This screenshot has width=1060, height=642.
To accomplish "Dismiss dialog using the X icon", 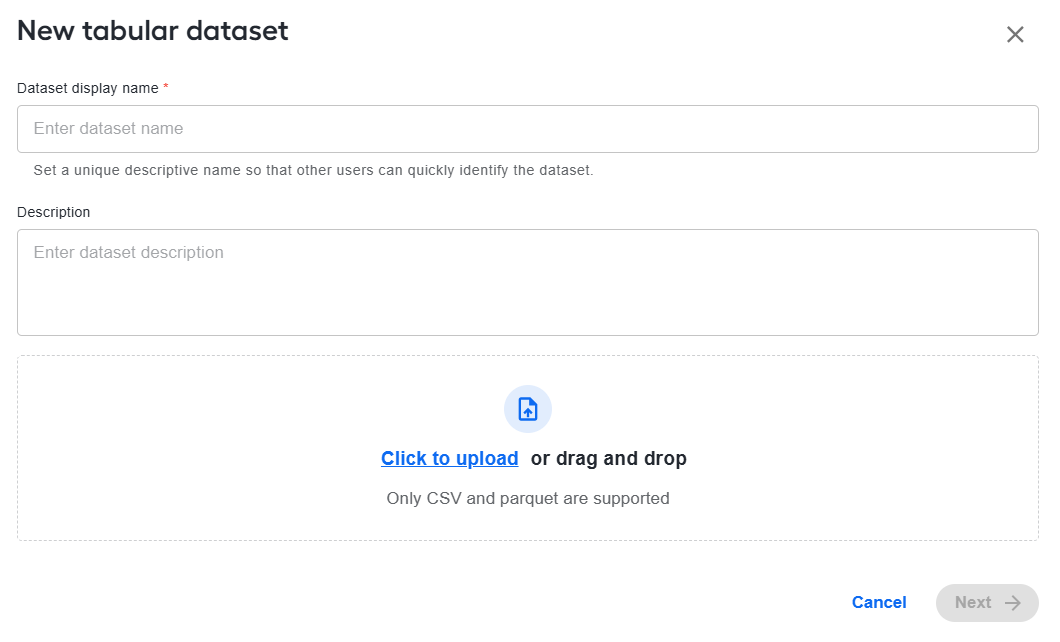I will (x=1015, y=34).
